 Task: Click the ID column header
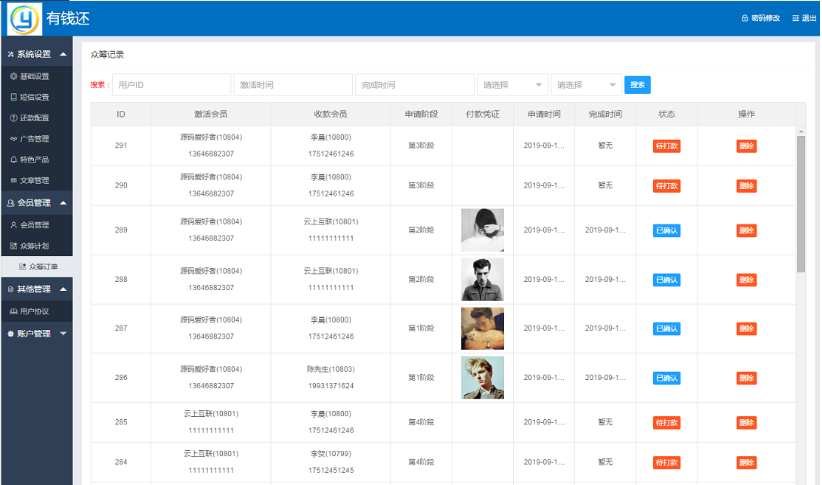click(121, 114)
